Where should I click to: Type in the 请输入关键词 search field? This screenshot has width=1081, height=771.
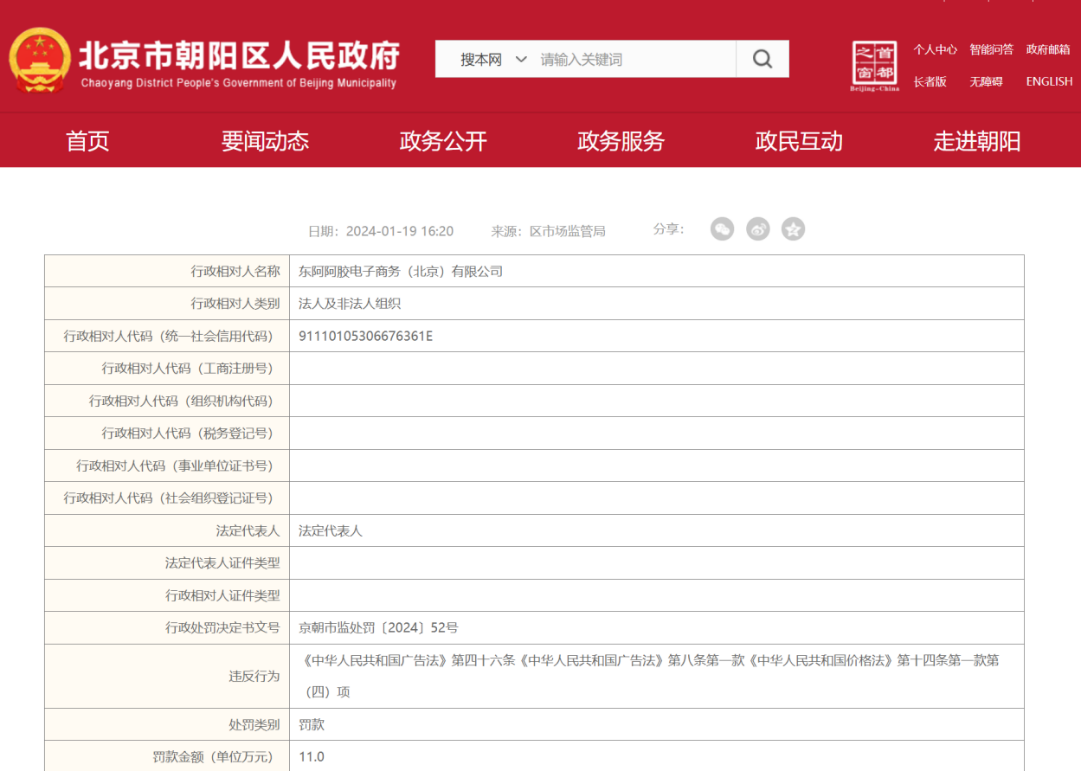(635, 60)
